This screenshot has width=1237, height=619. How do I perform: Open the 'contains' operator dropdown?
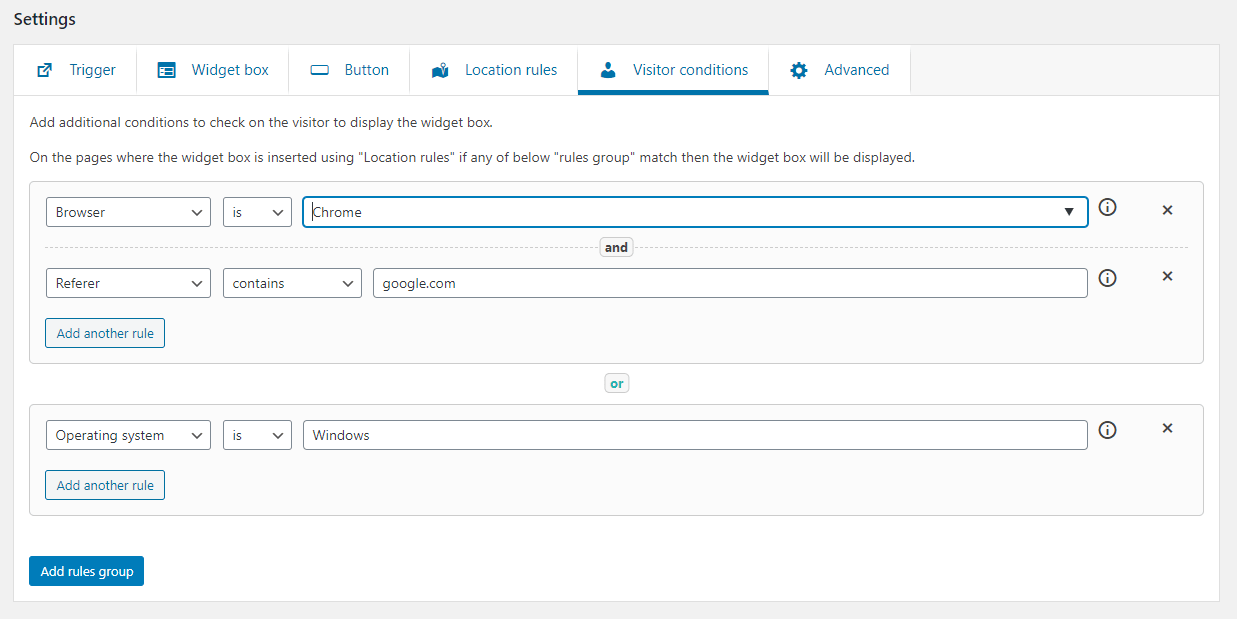coord(292,283)
